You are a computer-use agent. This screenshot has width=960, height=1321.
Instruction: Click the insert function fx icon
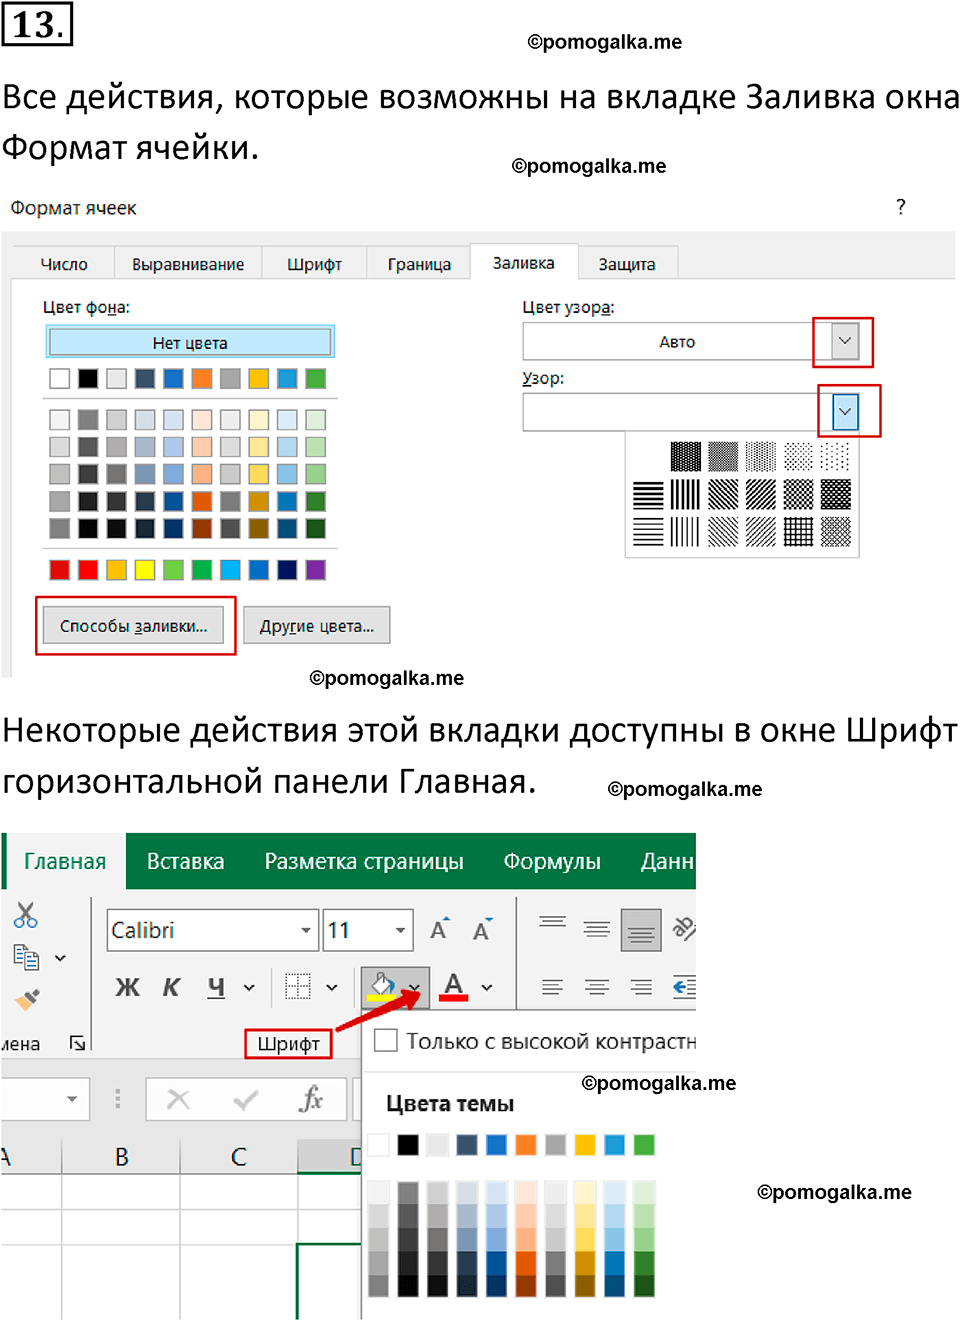point(311,1099)
